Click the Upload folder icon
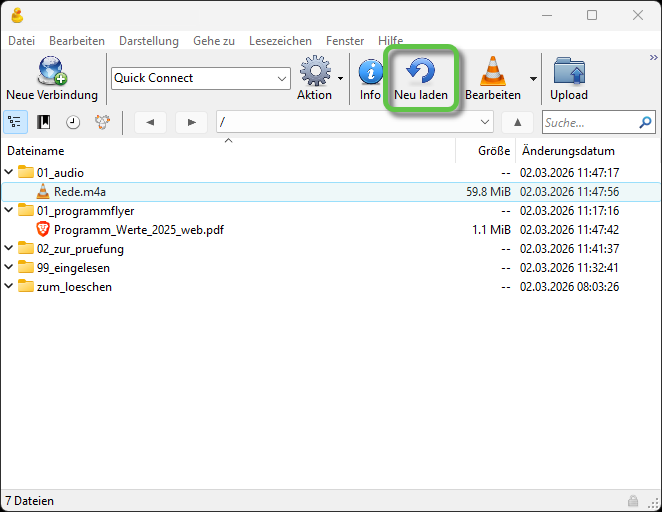 [569, 78]
